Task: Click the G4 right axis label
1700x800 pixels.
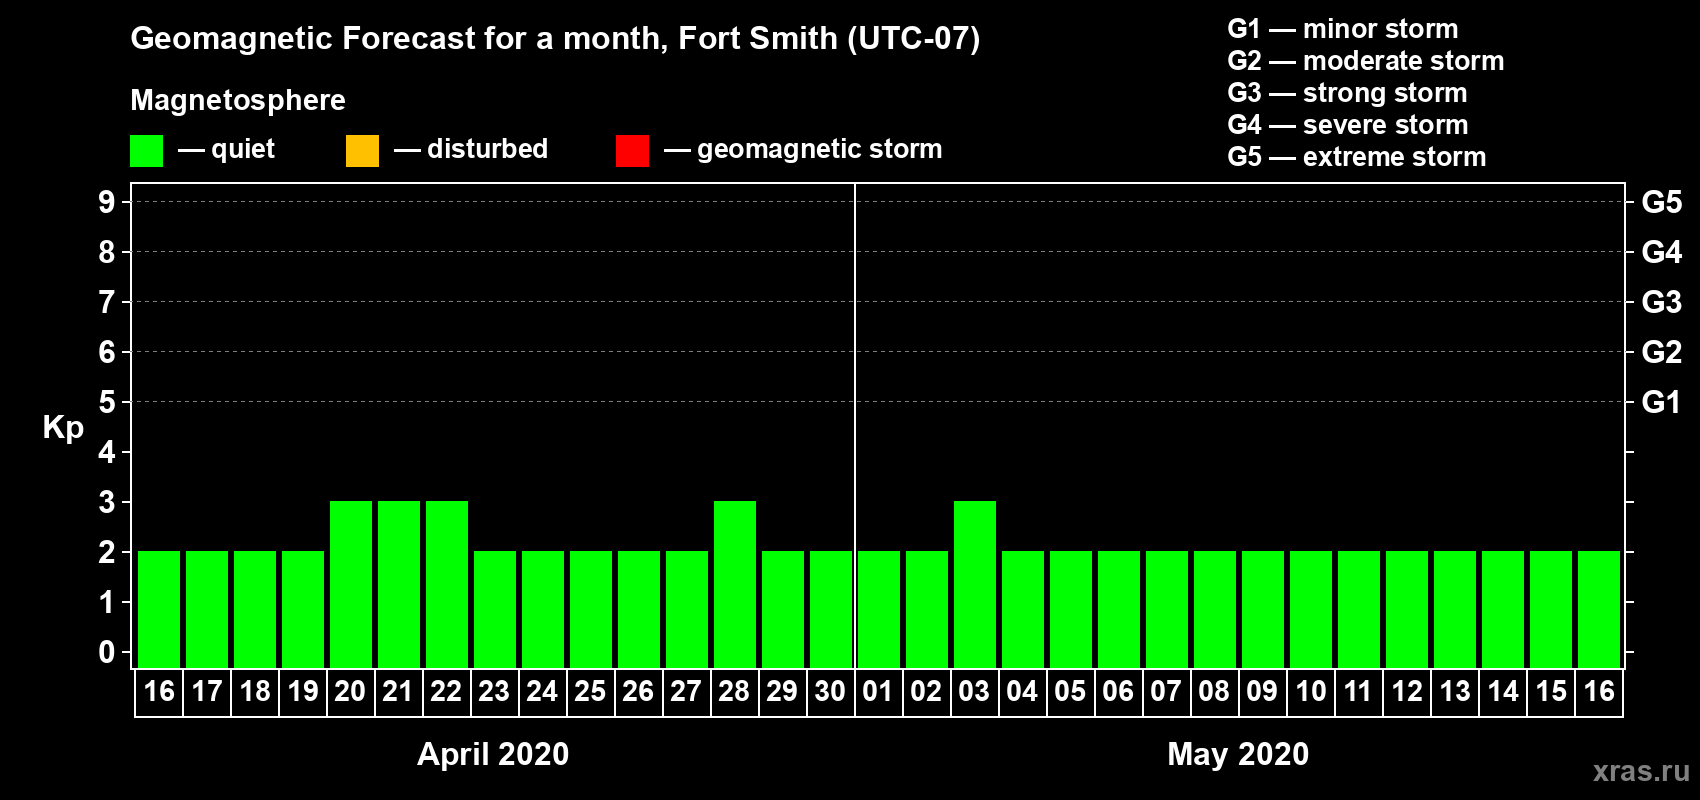Action: click(x=1661, y=252)
